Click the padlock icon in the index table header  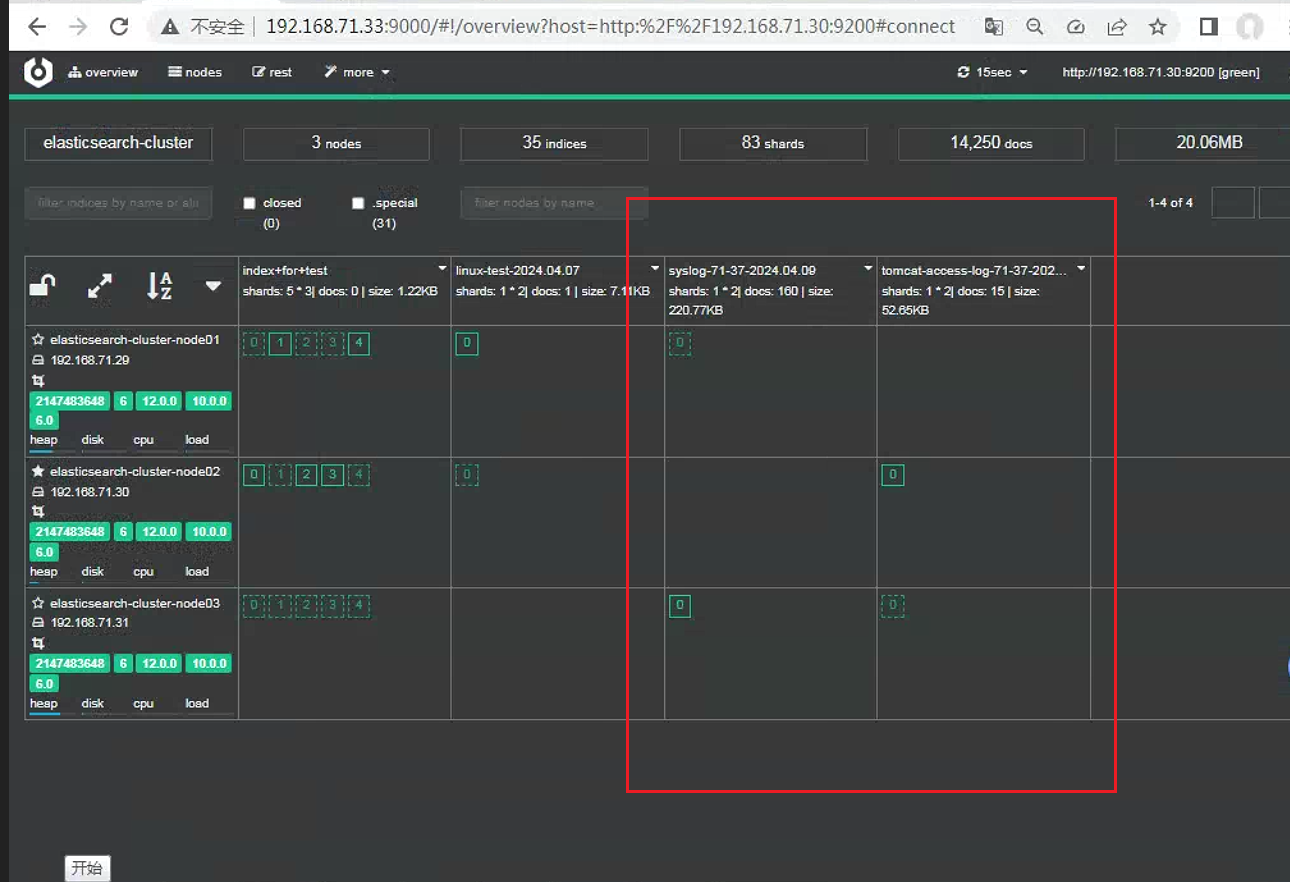tap(43, 287)
